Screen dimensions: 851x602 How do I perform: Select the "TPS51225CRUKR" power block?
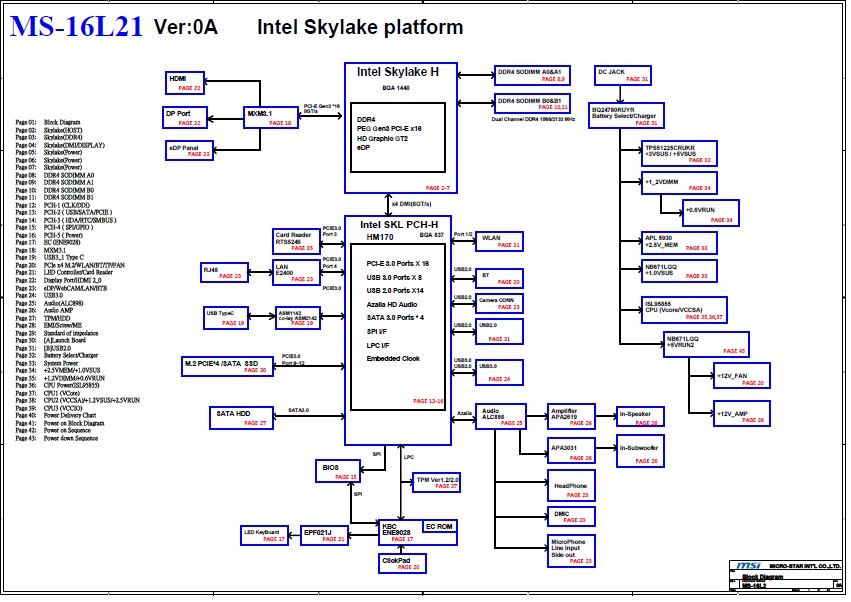(679, 153)
